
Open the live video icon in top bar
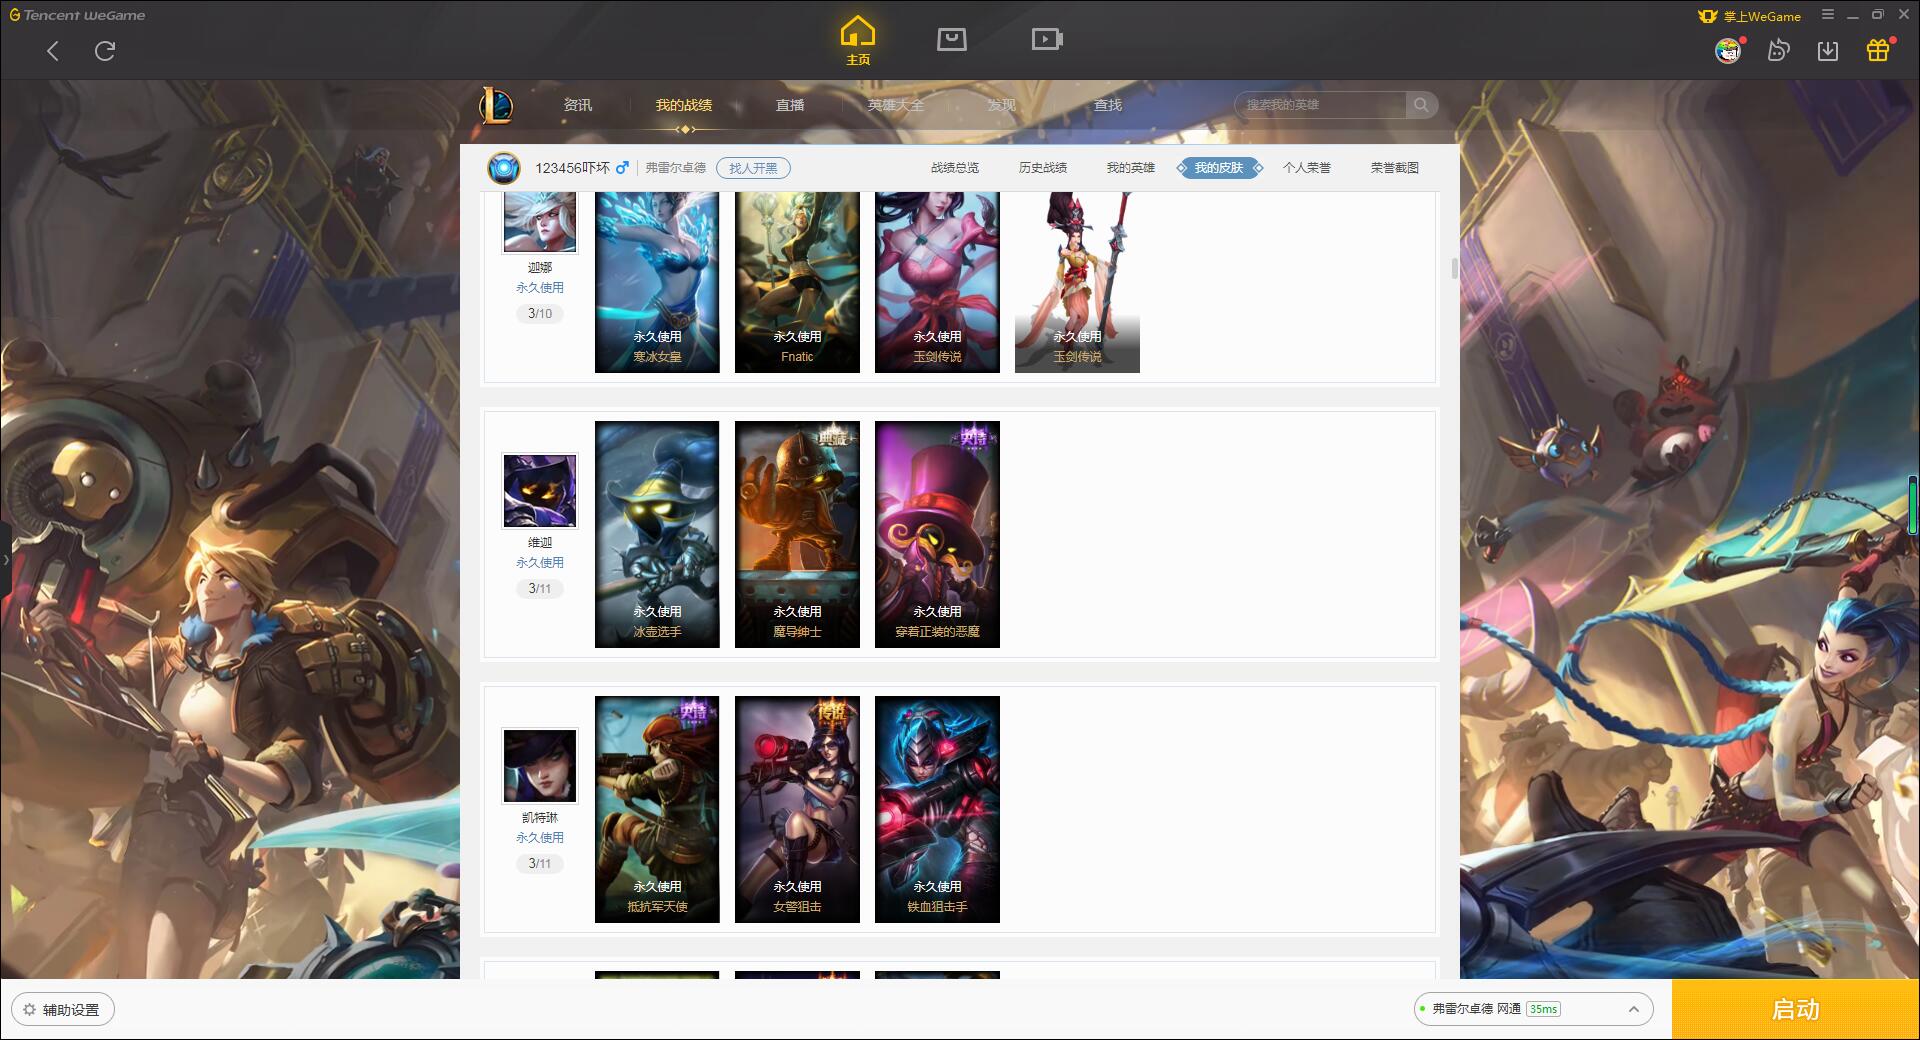coord(1047,39)
